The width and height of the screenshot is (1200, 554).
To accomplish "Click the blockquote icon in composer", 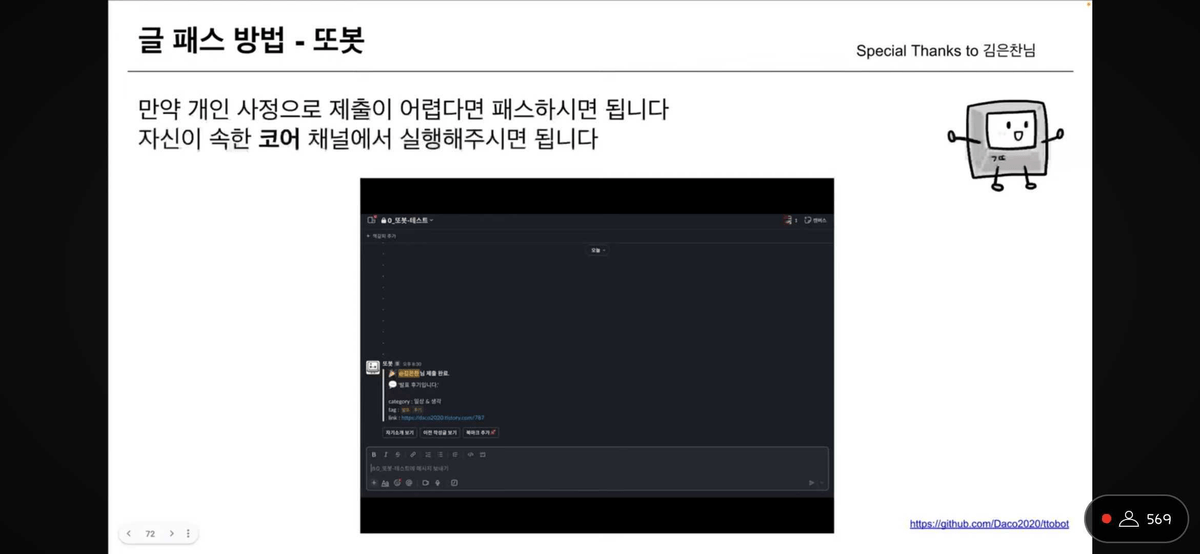I will pos(455,455).
